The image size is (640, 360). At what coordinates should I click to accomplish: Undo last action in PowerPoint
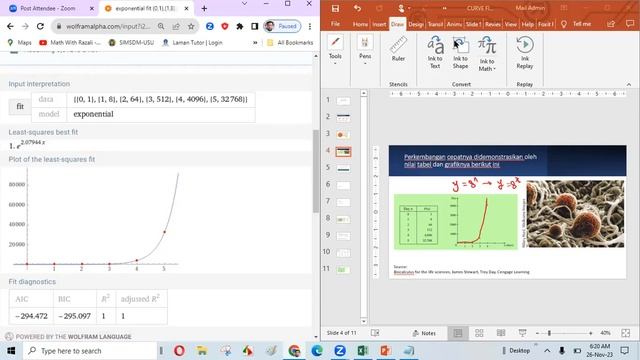[x=358, y=8]
